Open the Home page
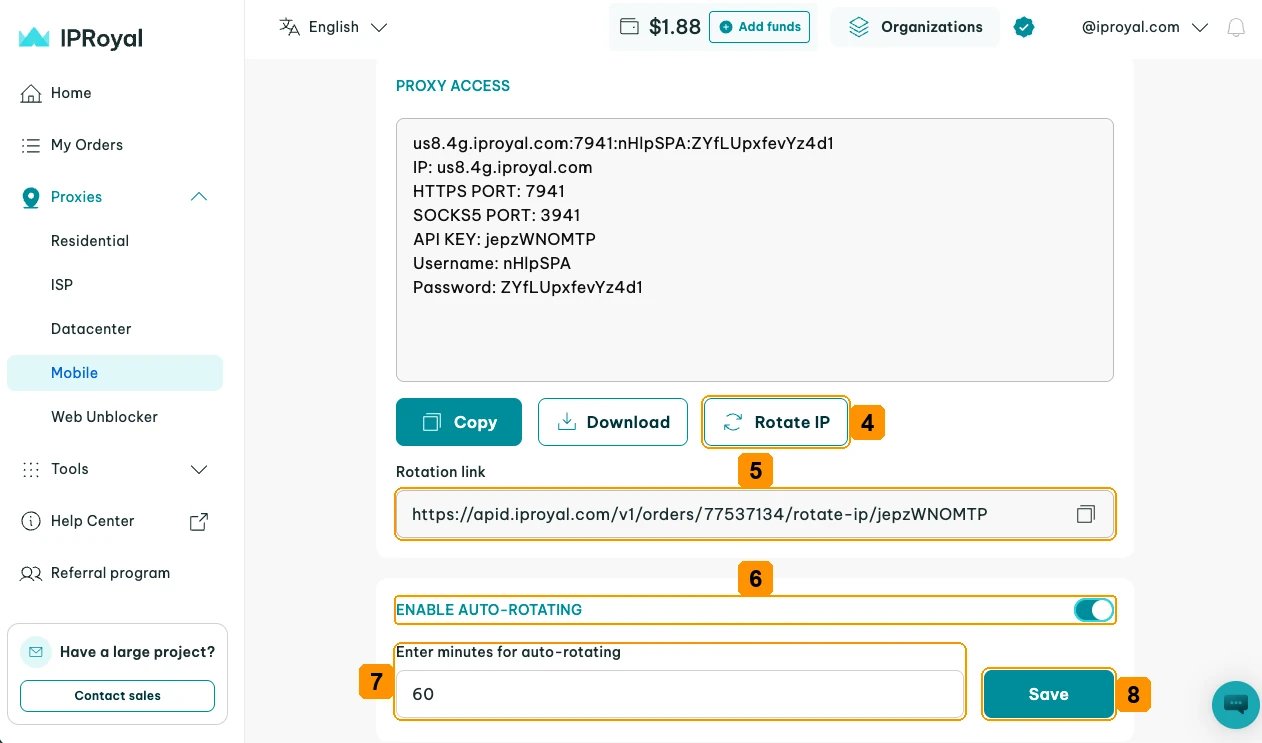Image resolution: width=1262 pixels, height=743 pixels. coord(71,93)
